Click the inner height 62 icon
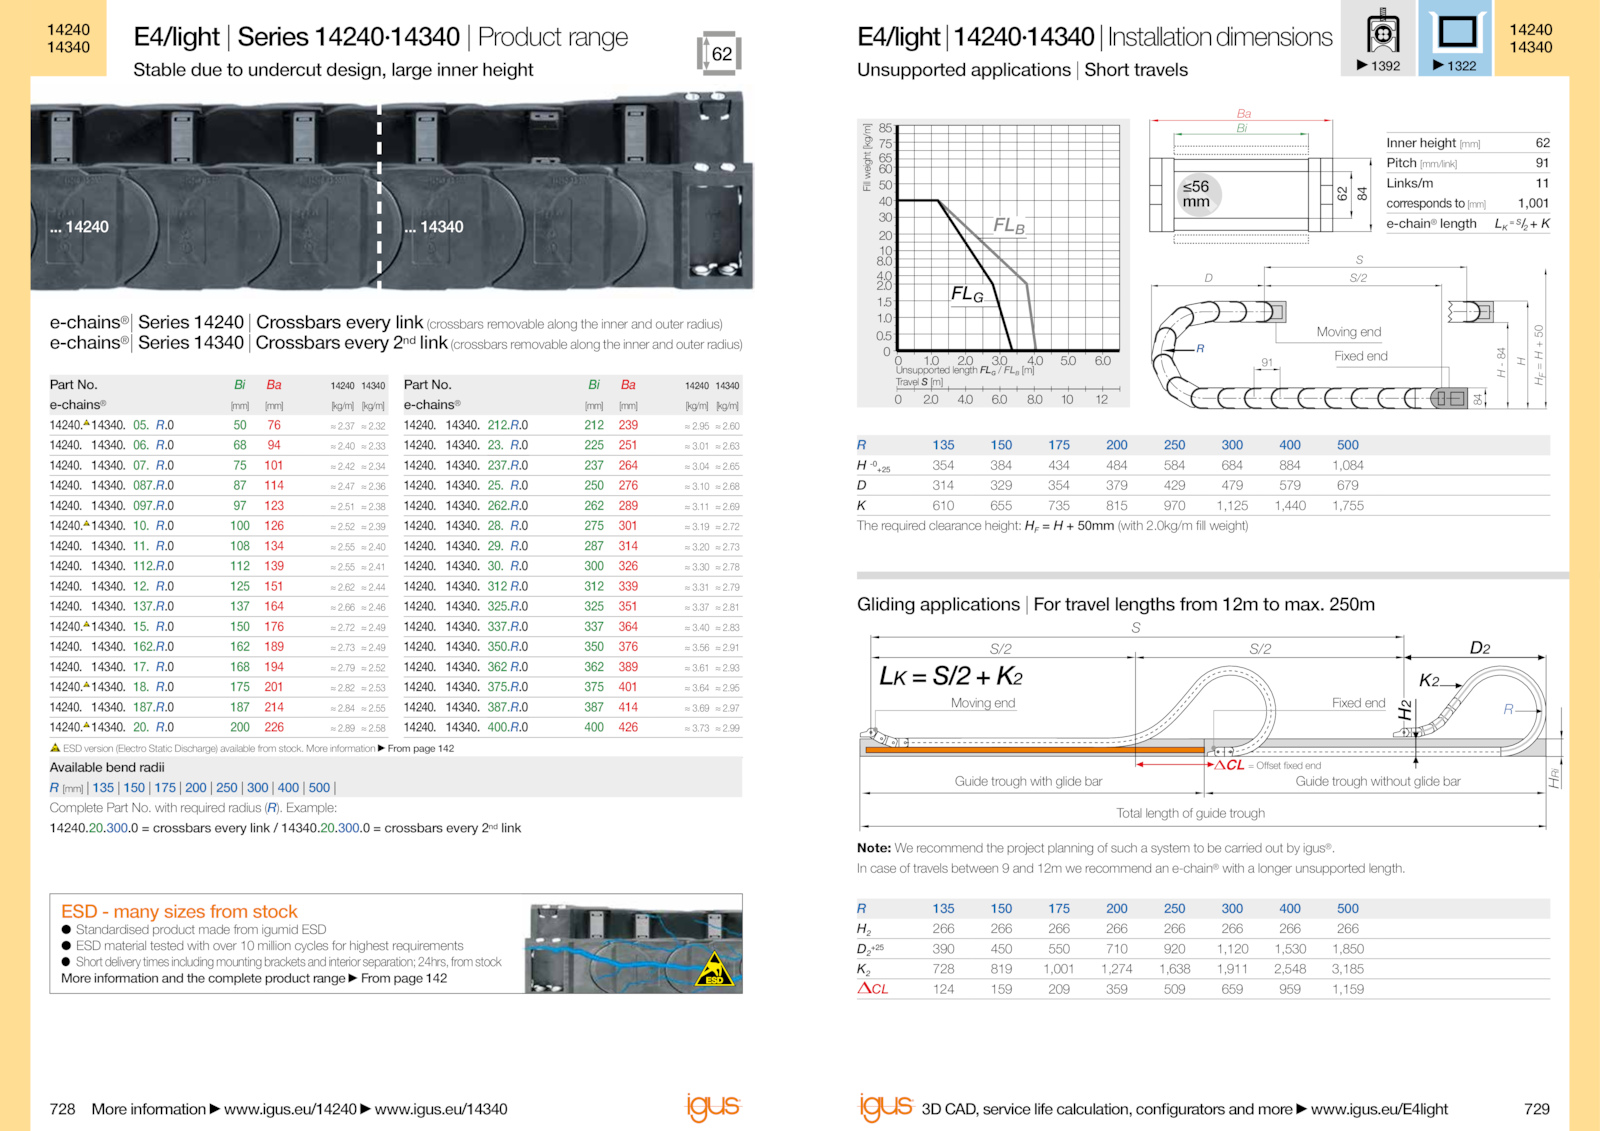This screenshot has height=1131, width=1600. pos(719,52)
